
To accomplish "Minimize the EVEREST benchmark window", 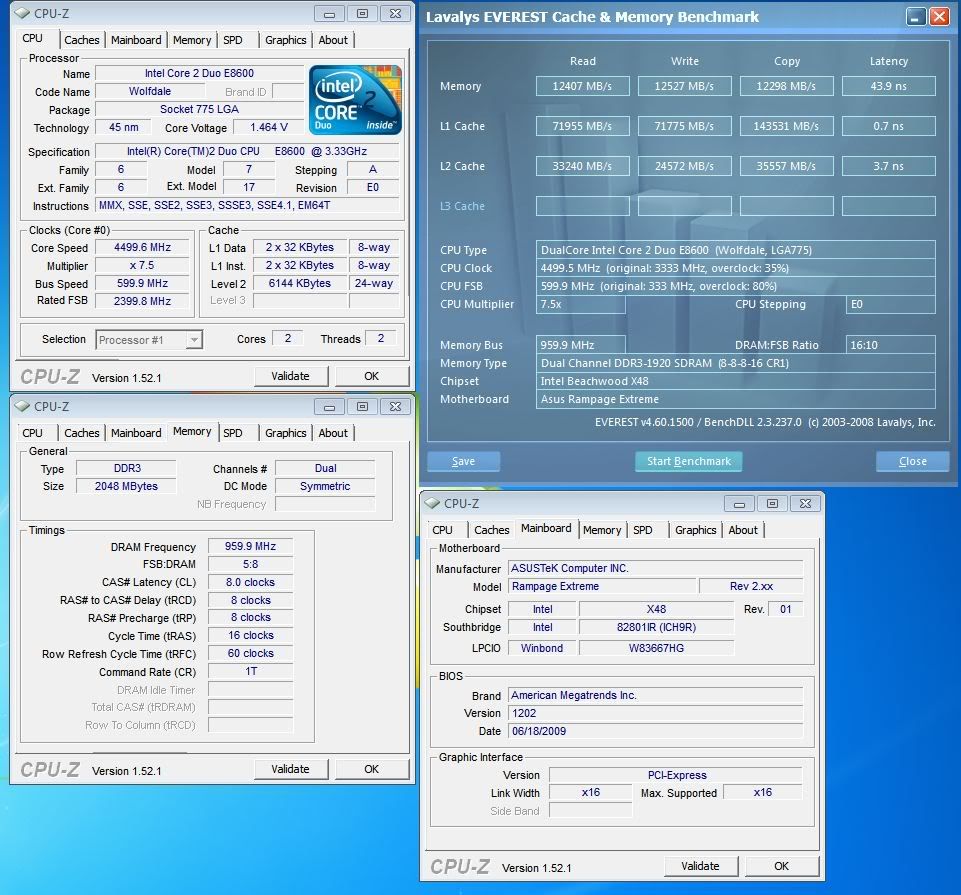I will 916,17.
